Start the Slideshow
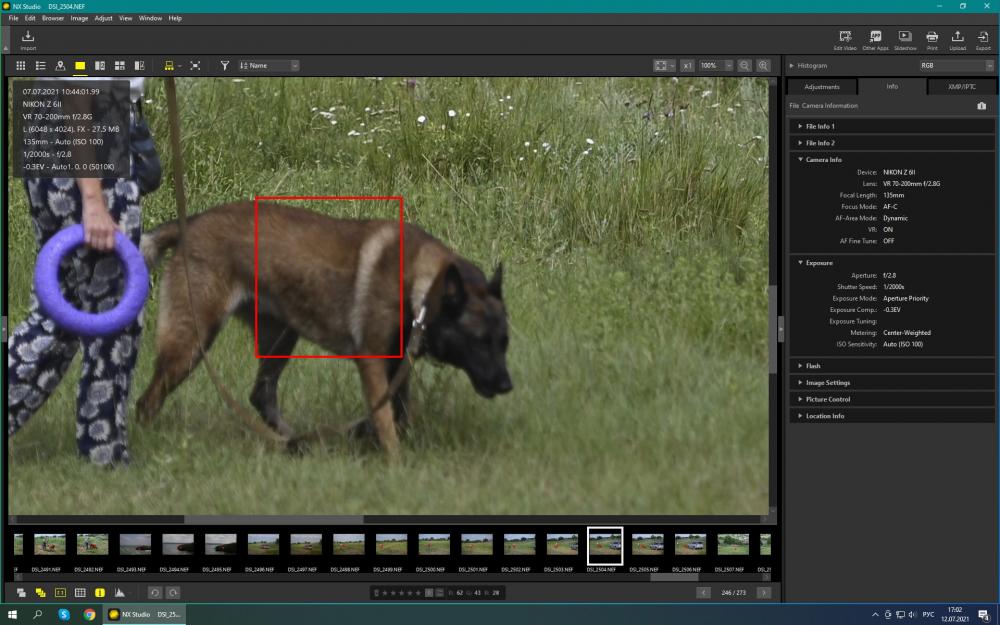This screenshot has height=625, width=1000. point(905,40)
